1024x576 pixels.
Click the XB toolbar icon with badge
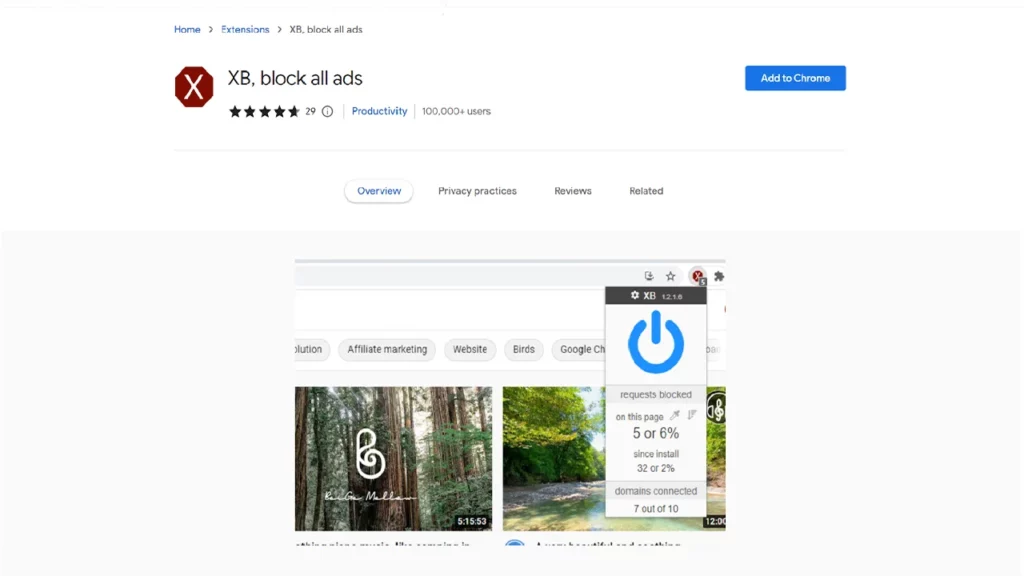click(x=698, y=277)
